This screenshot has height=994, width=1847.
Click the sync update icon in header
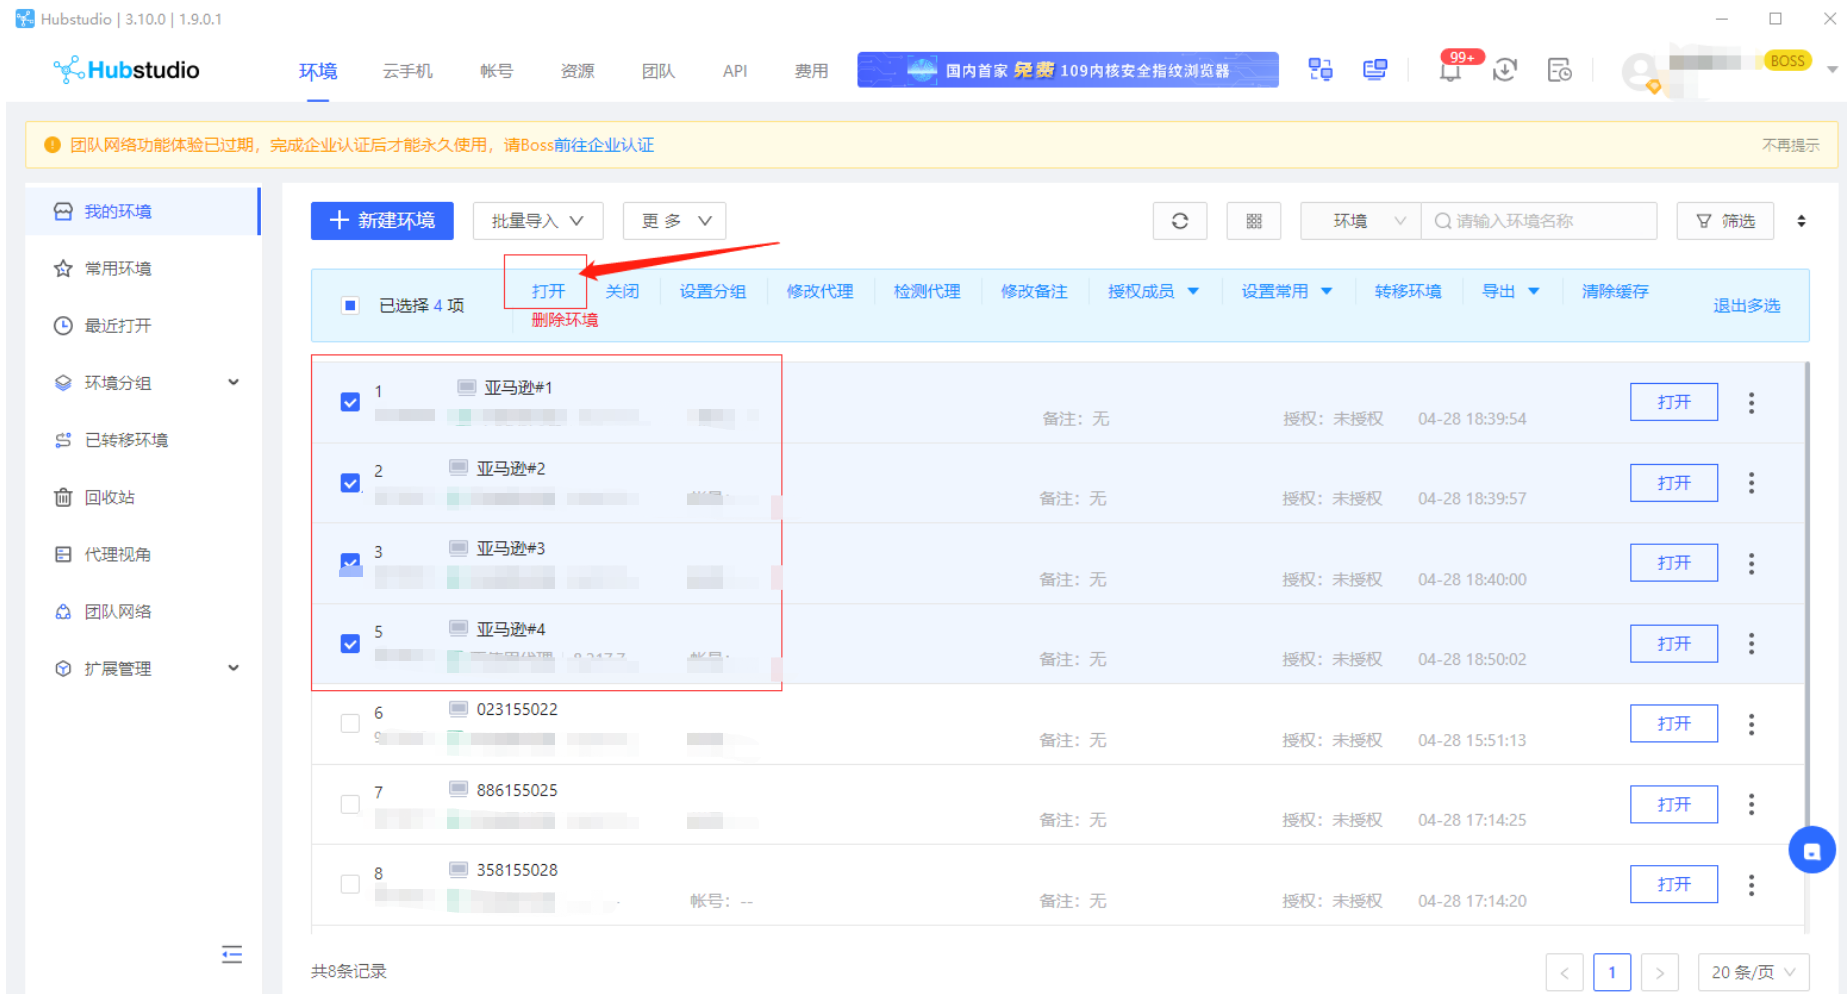pyautogui.click(x=1505, y=70)
